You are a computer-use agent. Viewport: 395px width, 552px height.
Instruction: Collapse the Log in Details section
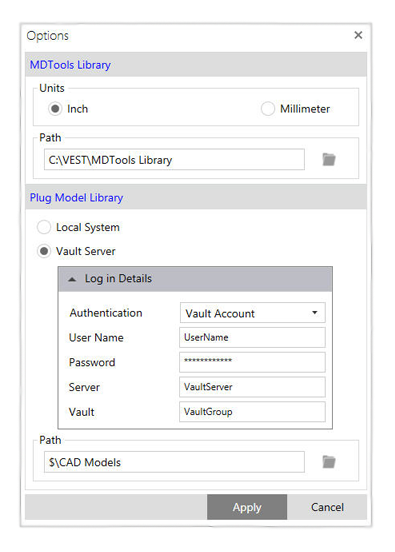[72, 279]
